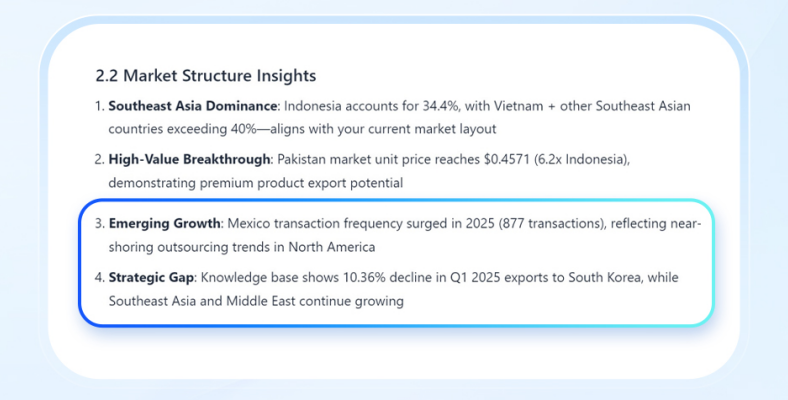Click the "2.2 Market Structure Insights" heading

pyautogui.click(x=206, y=76)
